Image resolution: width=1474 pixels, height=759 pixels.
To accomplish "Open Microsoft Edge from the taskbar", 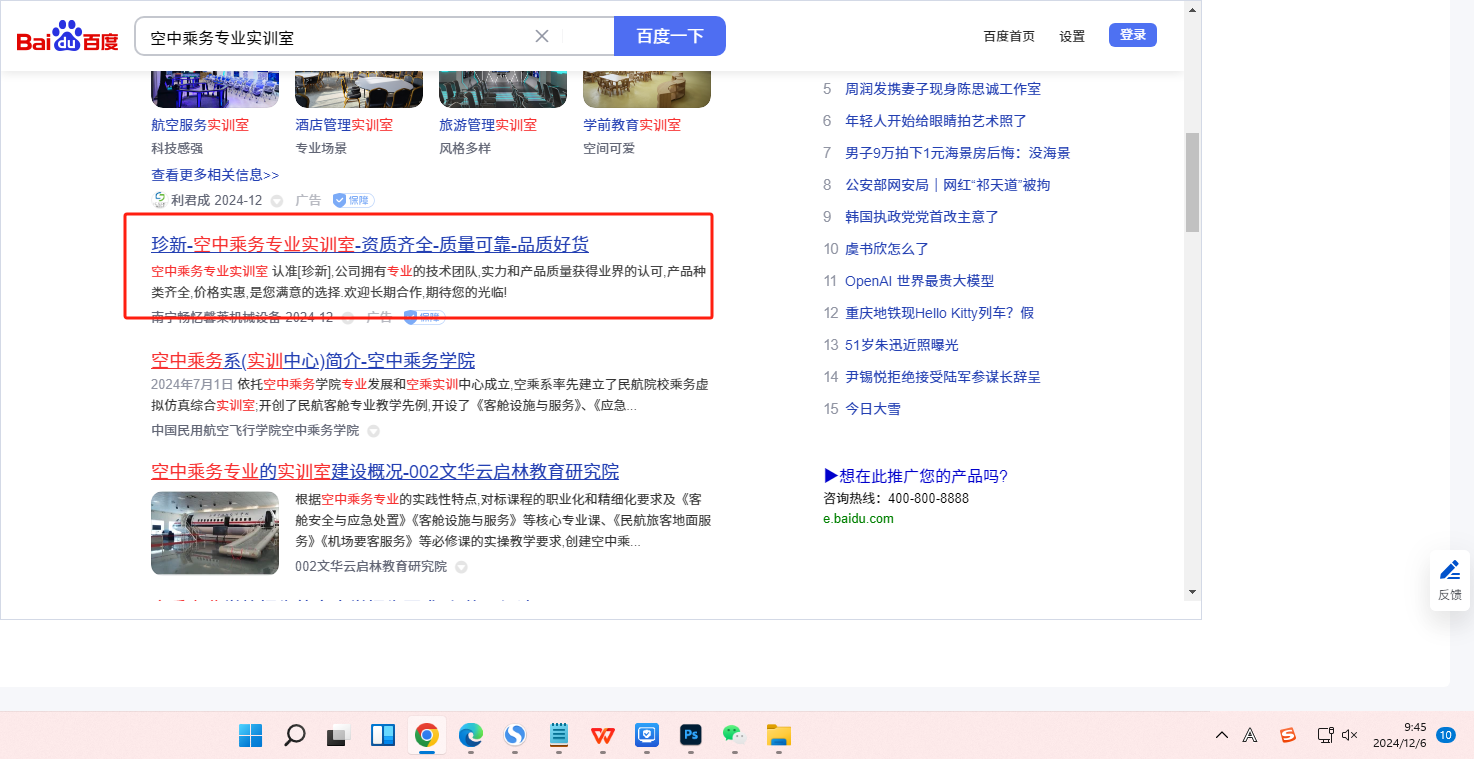I will pos(470,735).
